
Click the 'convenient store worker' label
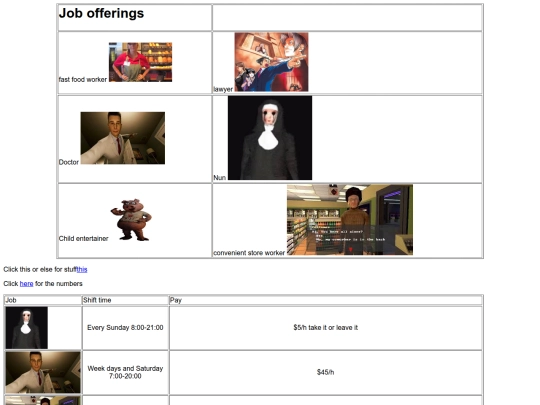249,252
